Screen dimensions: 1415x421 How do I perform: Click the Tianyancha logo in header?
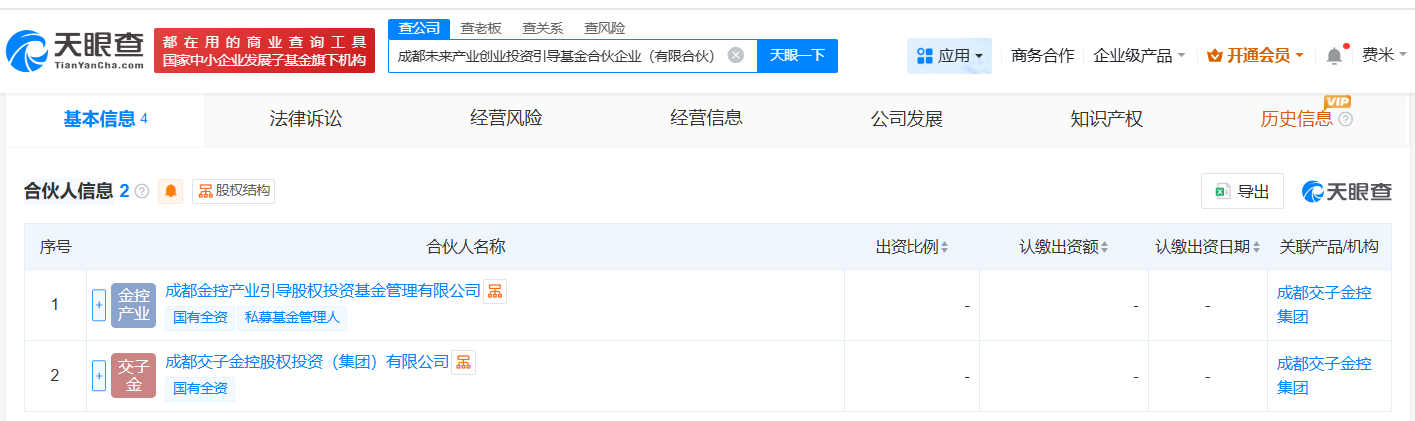74,50
